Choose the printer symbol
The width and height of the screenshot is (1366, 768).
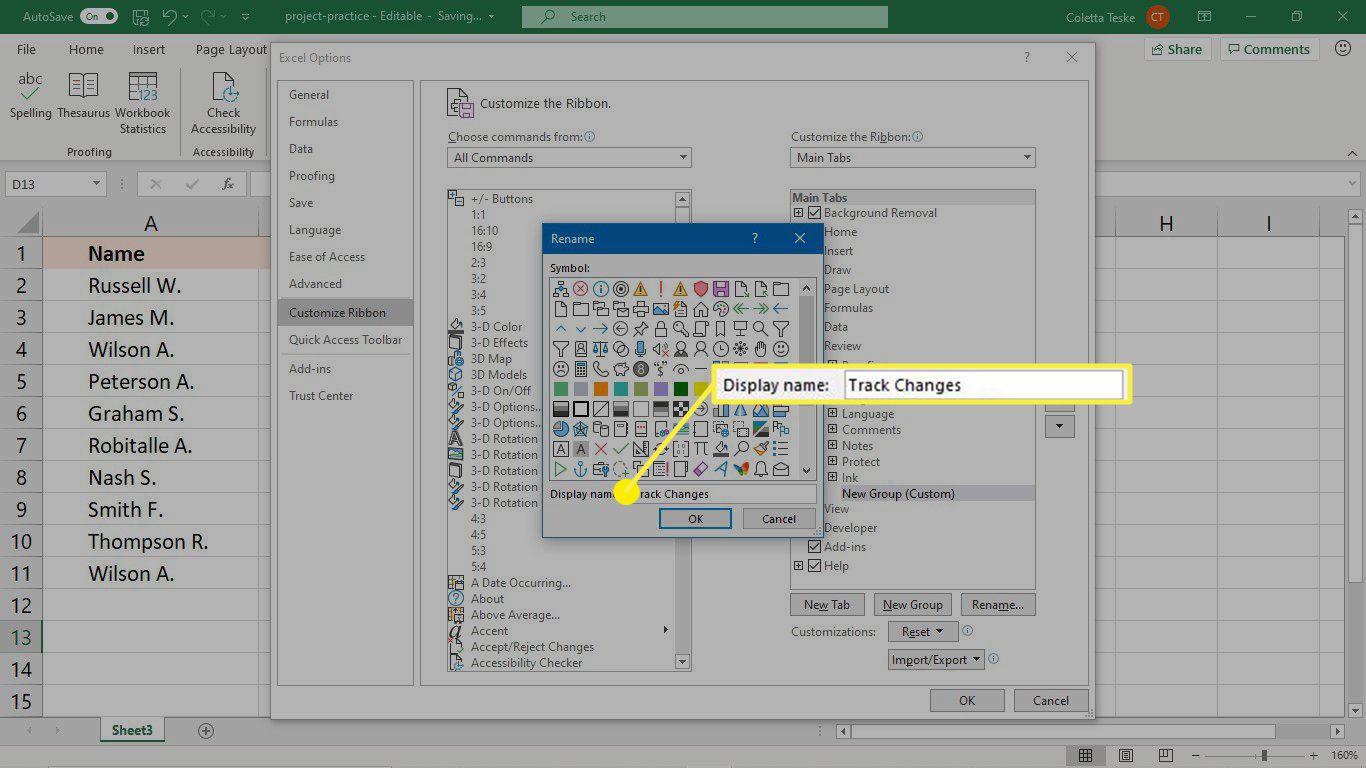(x=641, y=309)
